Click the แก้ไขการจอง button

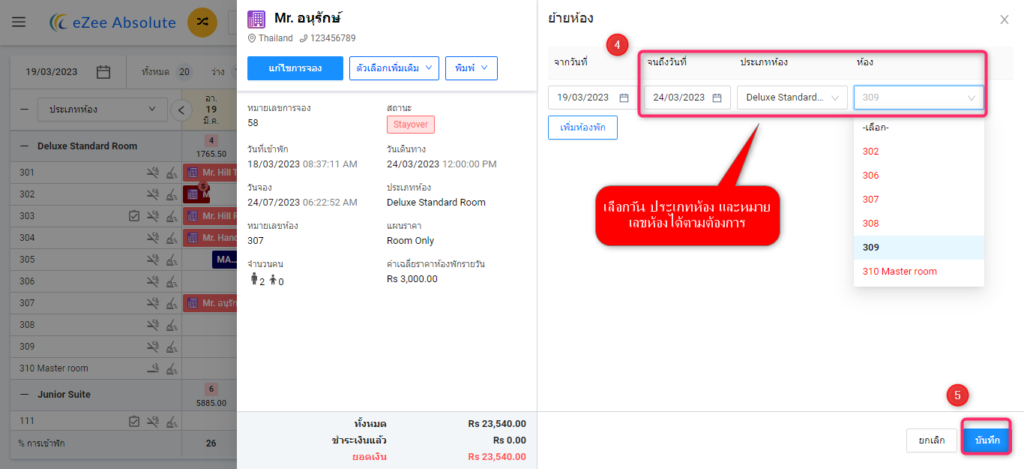pyautogui.click(x=295, y=68)
